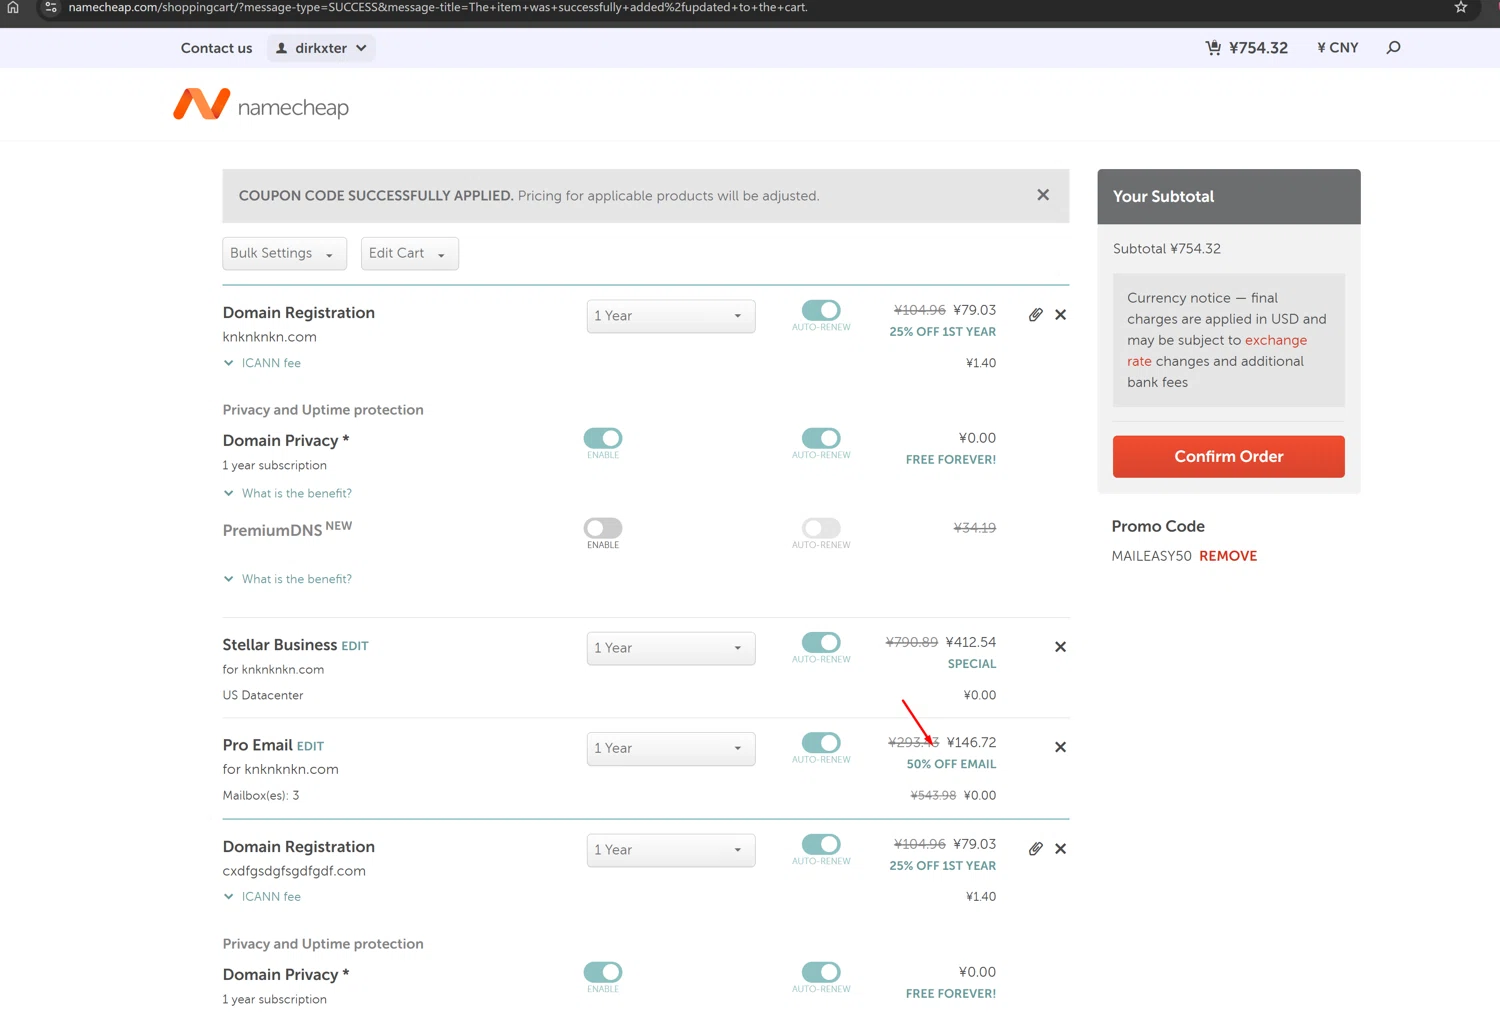Change duration for Pro Email
The image size is (1500, 1016).
(x=671, y=748)
